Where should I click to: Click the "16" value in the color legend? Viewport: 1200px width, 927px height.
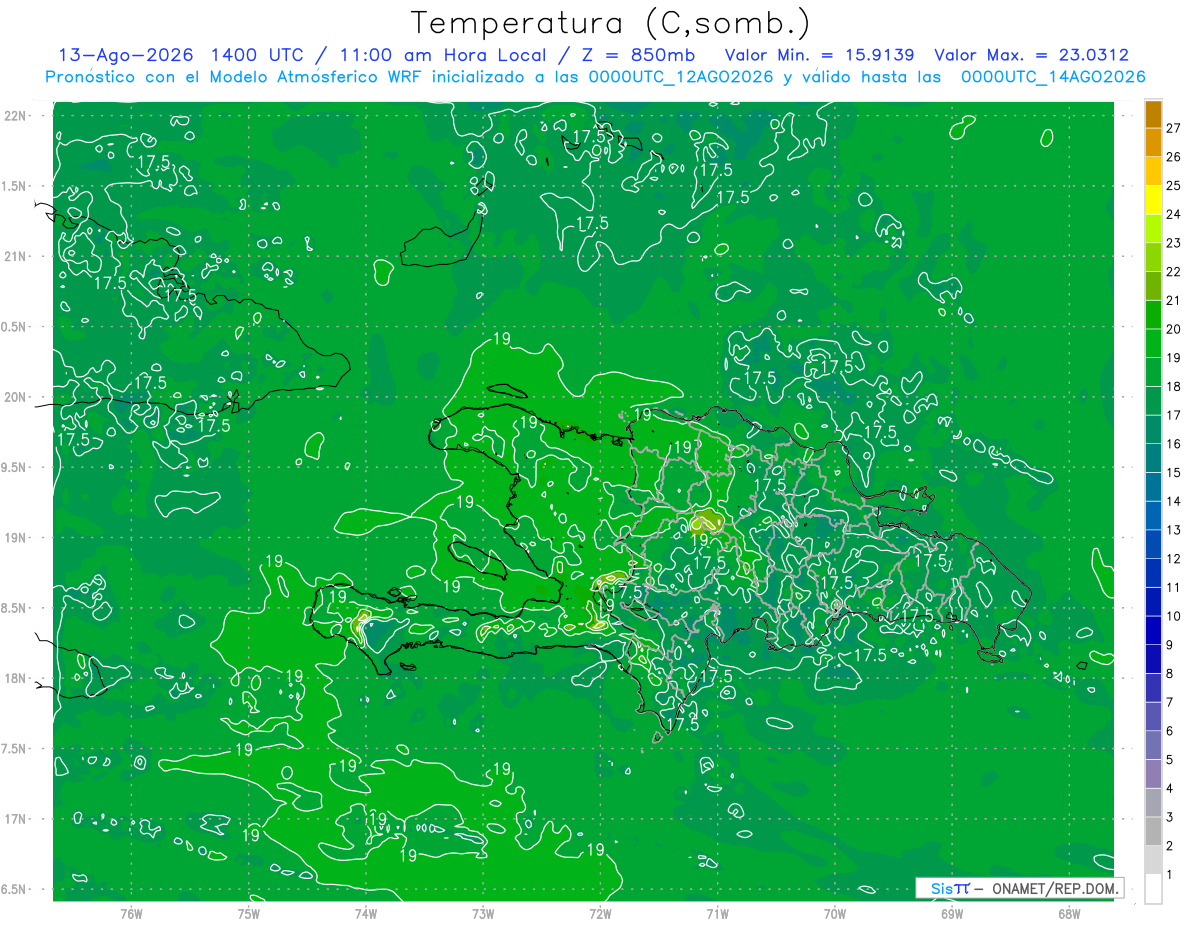click(1174, 444)
